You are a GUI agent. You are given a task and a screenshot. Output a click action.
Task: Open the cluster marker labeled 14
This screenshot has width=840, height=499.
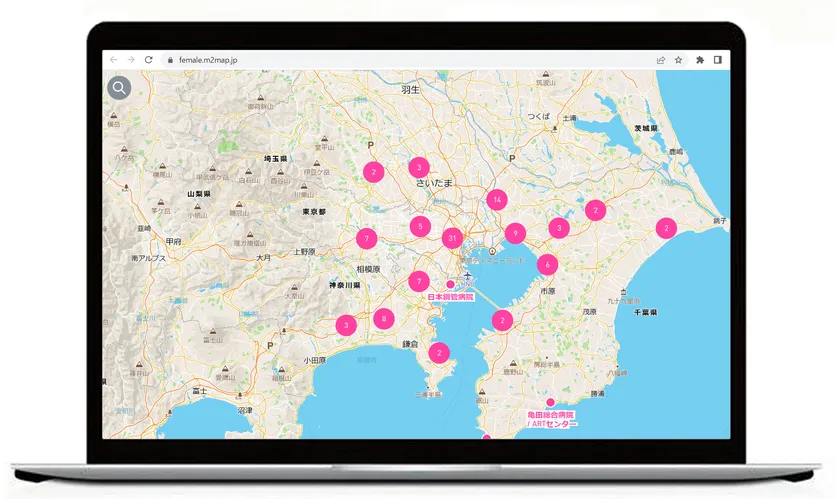point(497,200)
